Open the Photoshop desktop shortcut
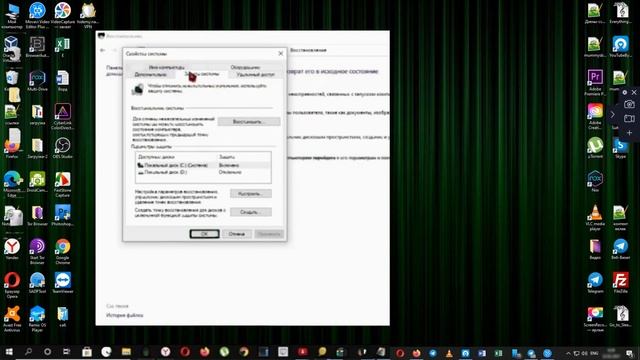The image size is (640, 360). pos(62,216)
